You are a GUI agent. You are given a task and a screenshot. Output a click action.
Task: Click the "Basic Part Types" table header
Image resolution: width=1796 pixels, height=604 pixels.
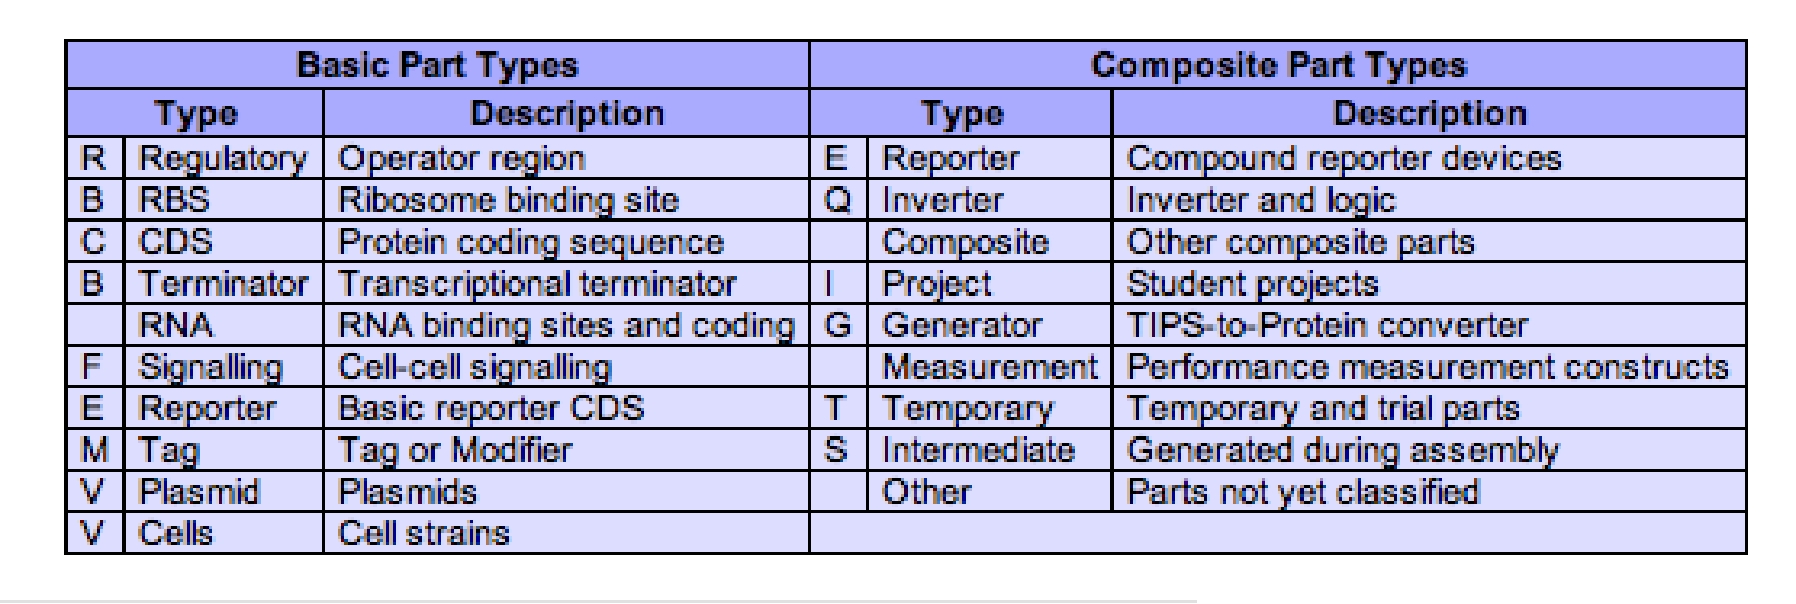(437, 66)
